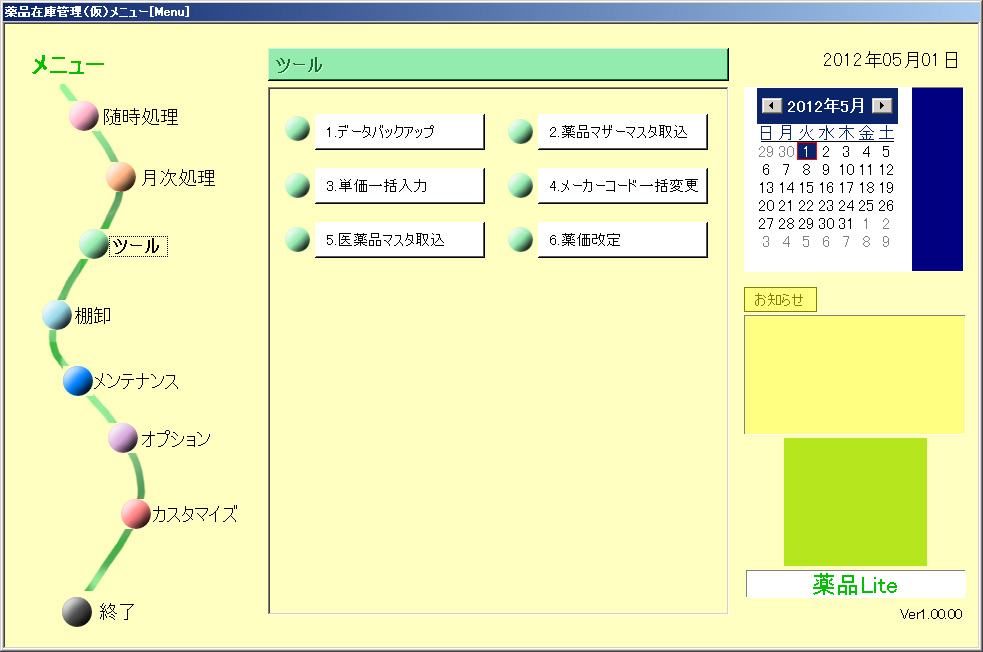Select May 26 in the calendar

point(886,206)
